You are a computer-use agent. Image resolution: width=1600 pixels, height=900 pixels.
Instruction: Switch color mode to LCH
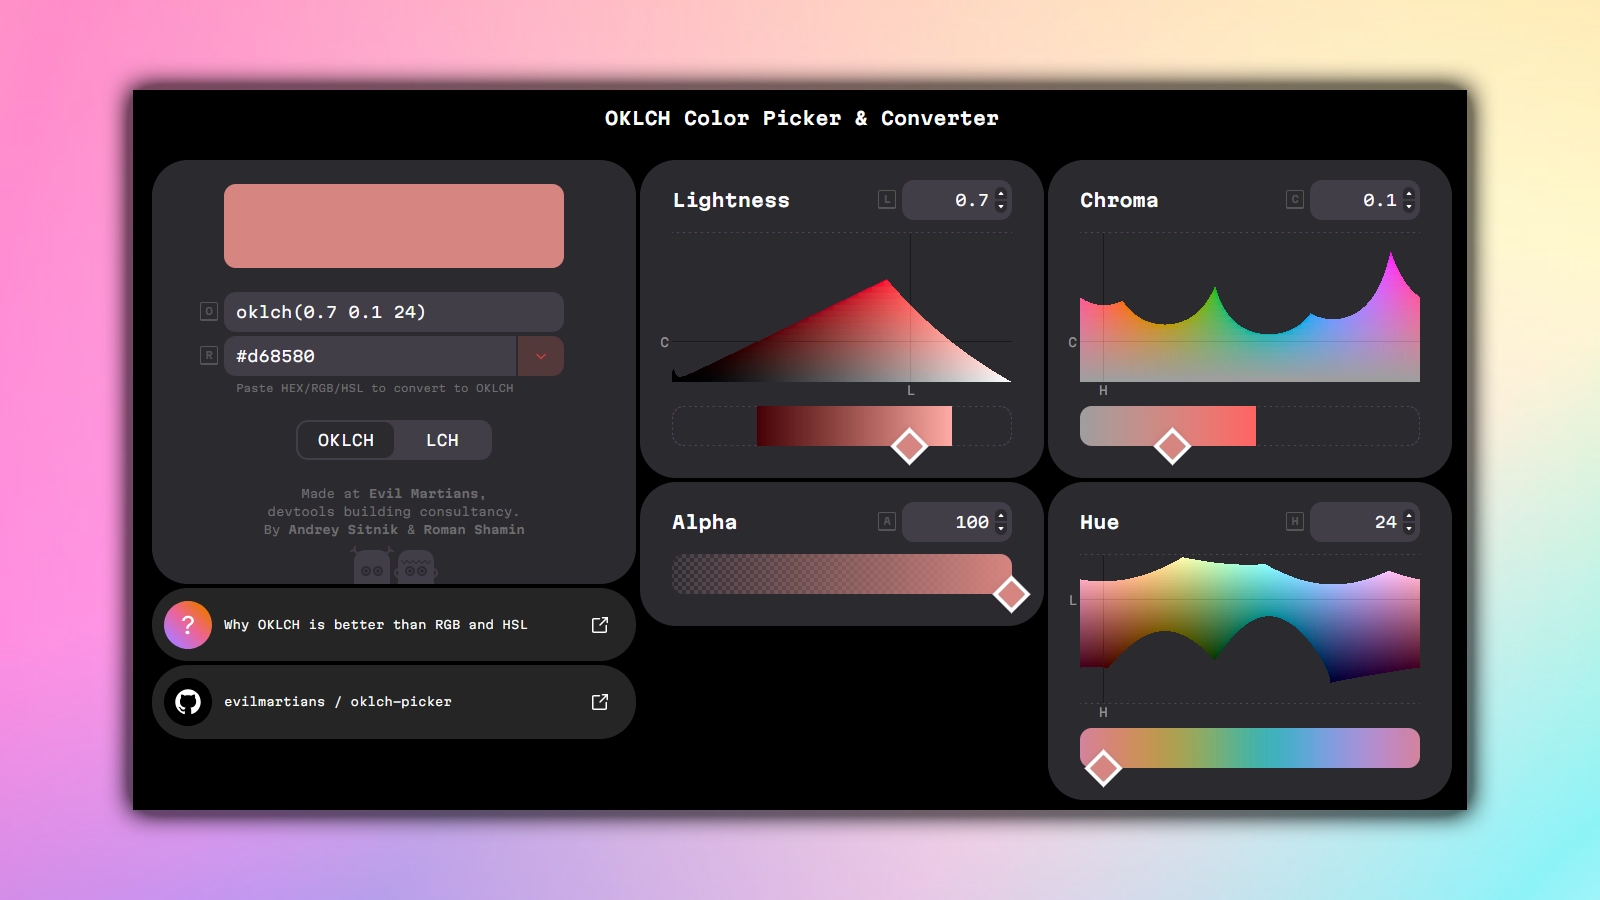tap(442, 440)
